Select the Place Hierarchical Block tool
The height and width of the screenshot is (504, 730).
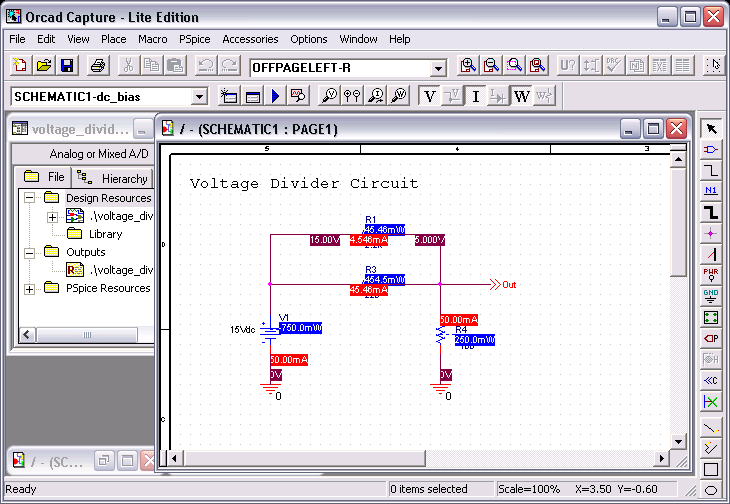coord(711,317)
